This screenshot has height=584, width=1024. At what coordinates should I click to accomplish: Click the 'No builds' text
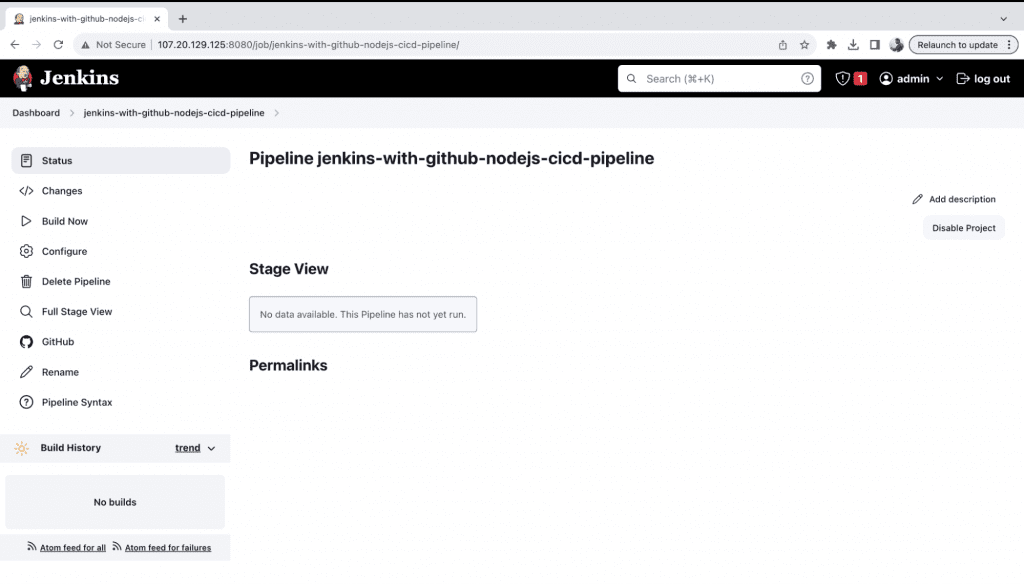coord(115,502)
